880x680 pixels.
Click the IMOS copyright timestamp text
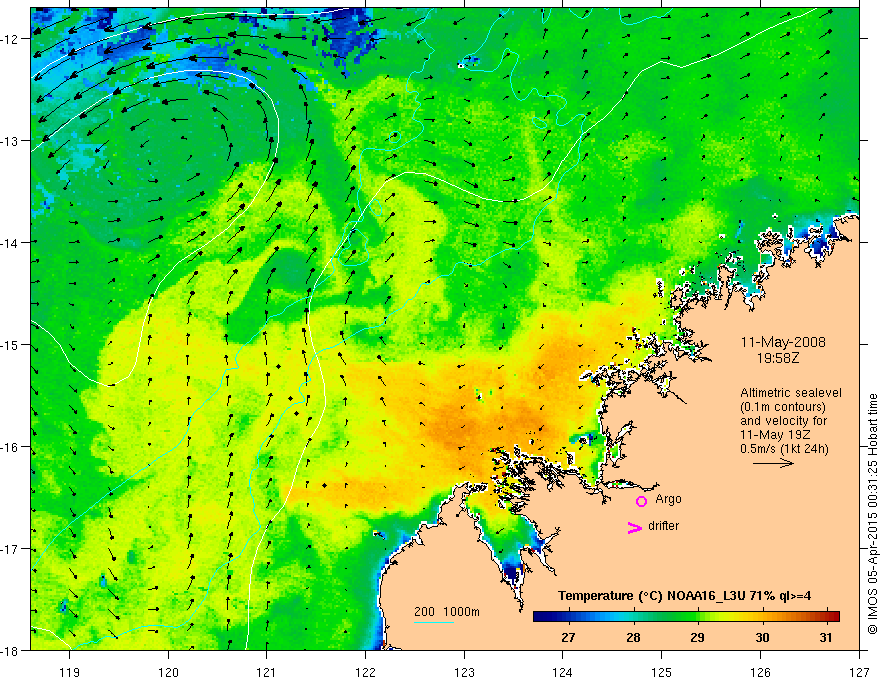[872, 514]
